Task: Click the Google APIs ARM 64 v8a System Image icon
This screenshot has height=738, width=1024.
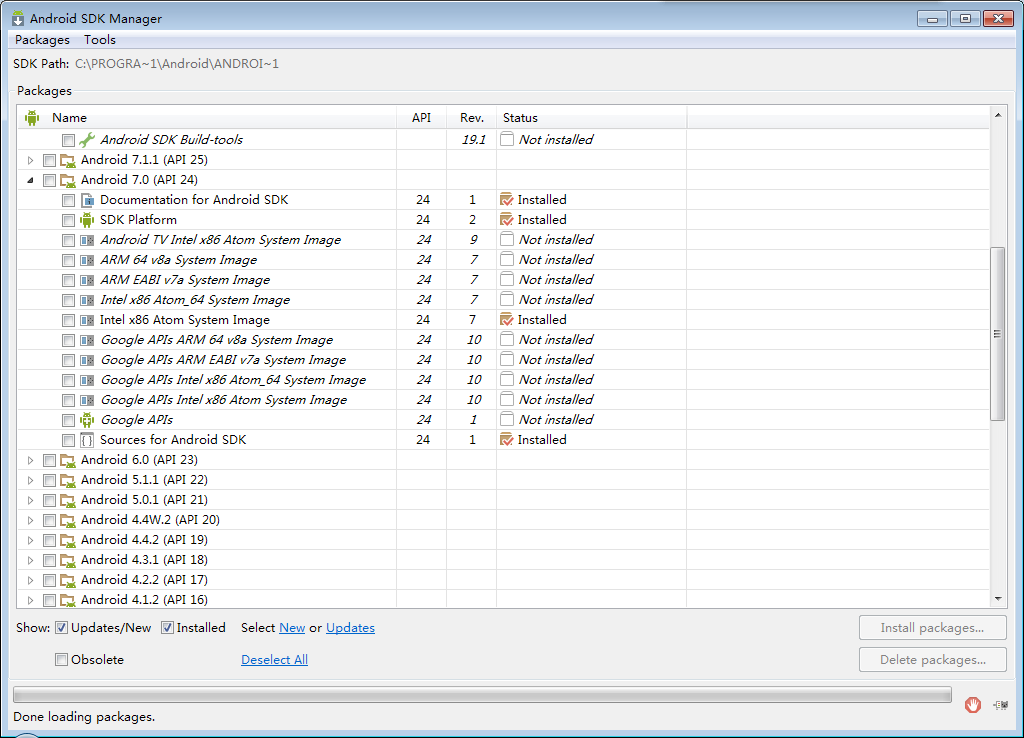Action: (x=87, y=340)
